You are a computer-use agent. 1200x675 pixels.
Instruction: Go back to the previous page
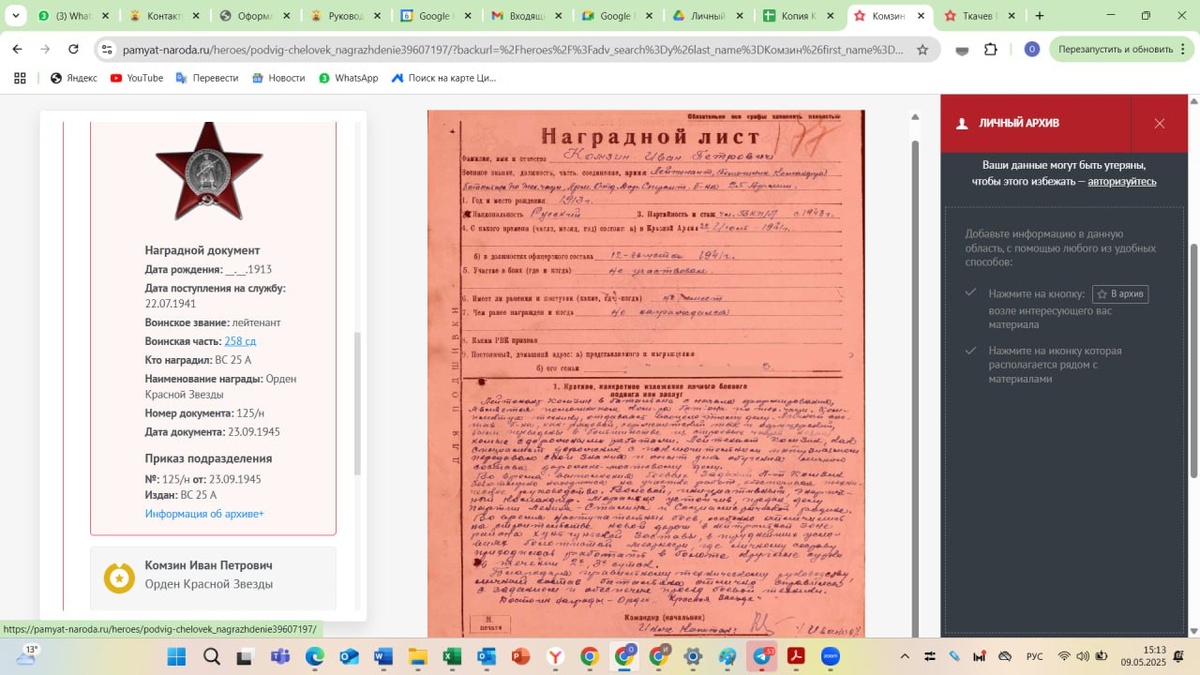coord(17,49)
